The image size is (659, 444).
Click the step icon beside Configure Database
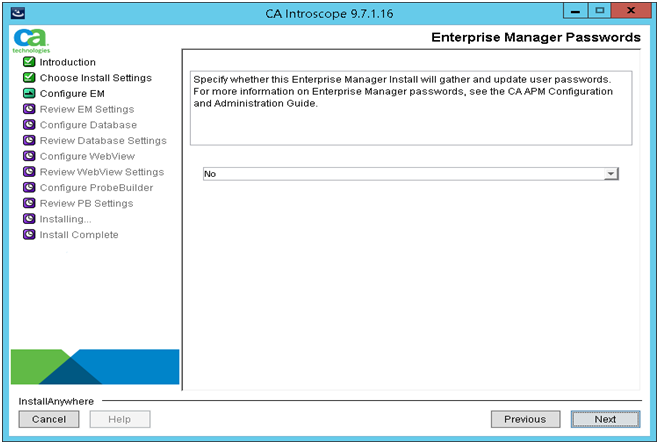click(x=29, y=125)
